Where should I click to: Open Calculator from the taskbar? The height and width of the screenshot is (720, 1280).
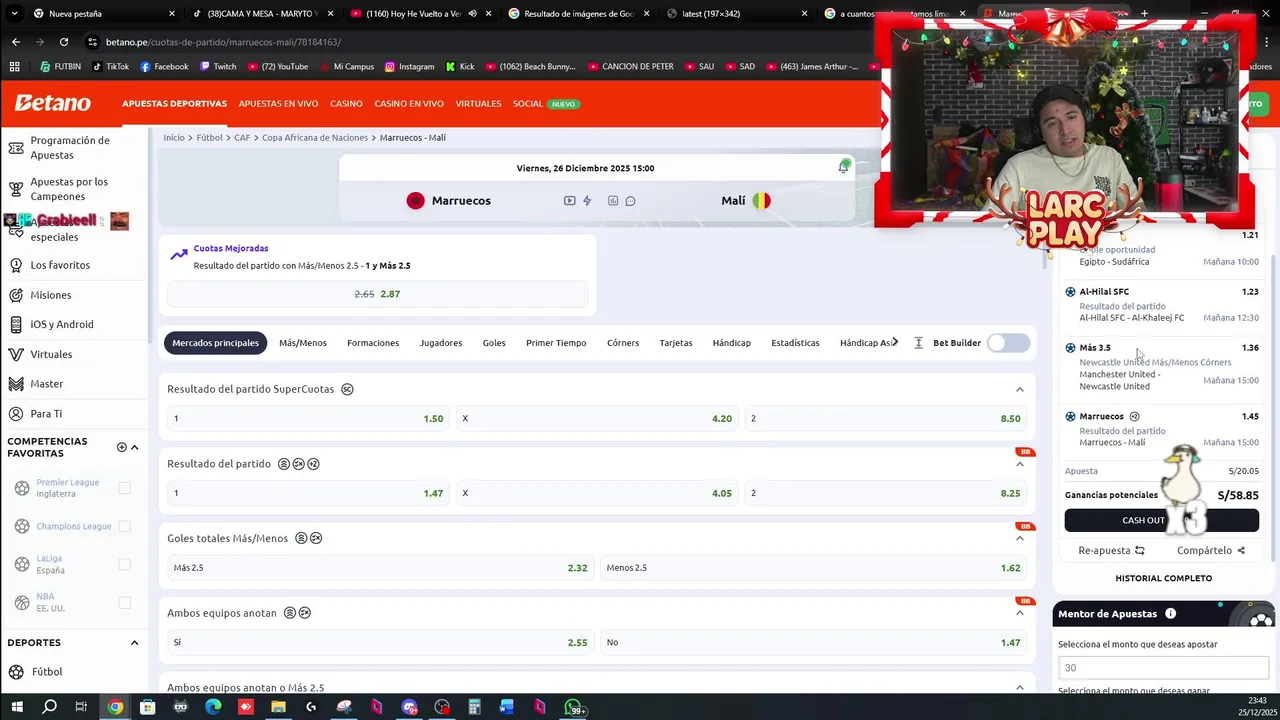coord(474,708)
